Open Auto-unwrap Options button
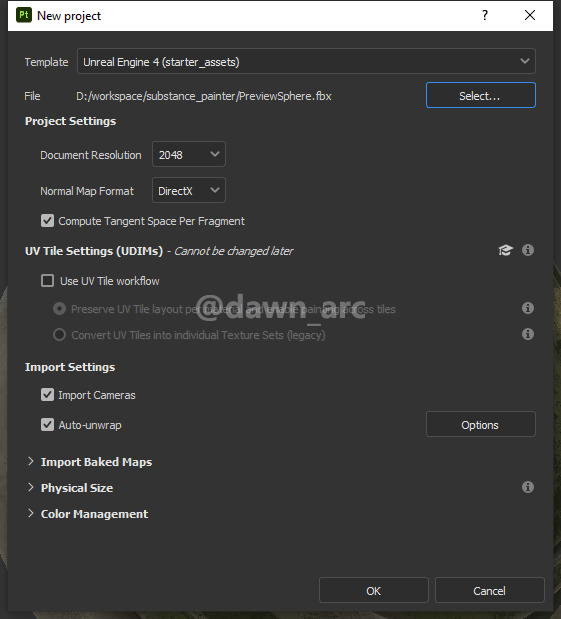Viewport: 561px width, 619px height. (481, 424)
